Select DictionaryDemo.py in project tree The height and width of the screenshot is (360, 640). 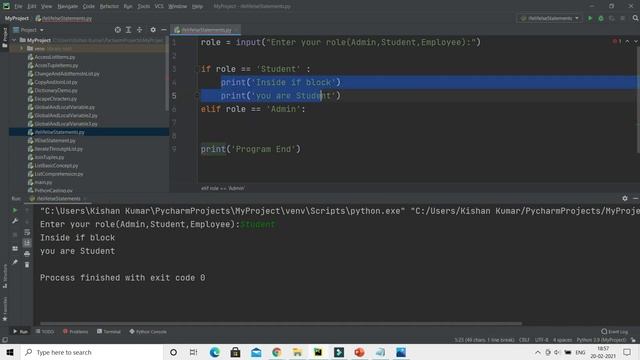56,90
